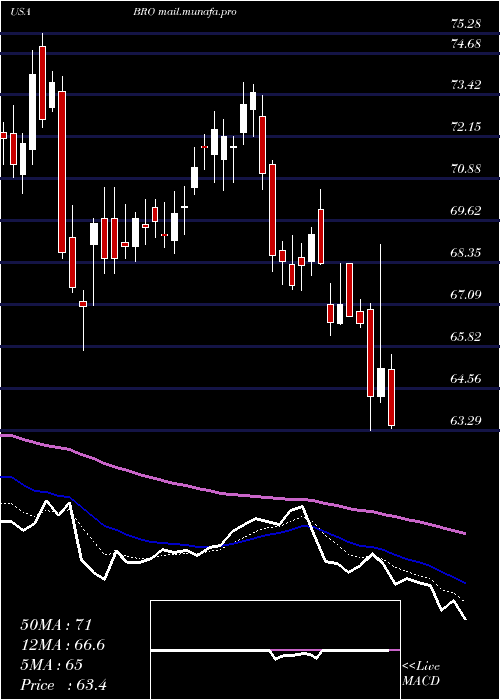Click the <<Live MACD label
The width and height of the screenshot is (500, 700).
click(x=421, y=674)
